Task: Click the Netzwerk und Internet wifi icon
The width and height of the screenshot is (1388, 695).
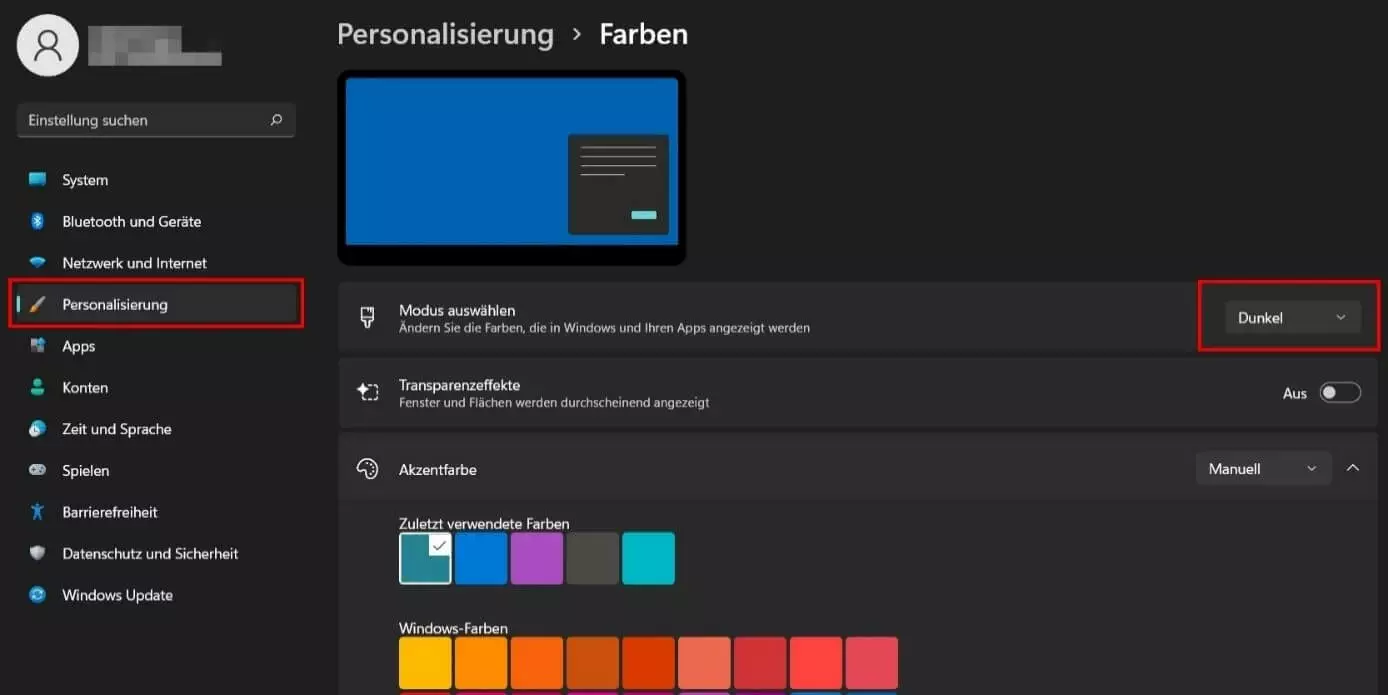Action: [38, 263]
